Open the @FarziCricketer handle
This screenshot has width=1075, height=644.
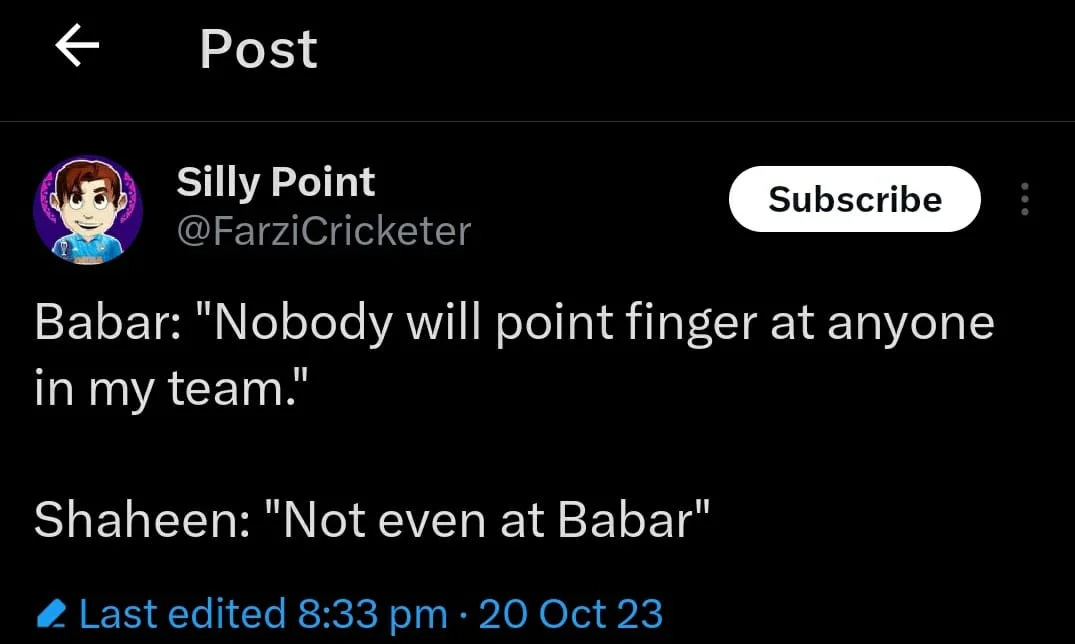pos(323,231)
